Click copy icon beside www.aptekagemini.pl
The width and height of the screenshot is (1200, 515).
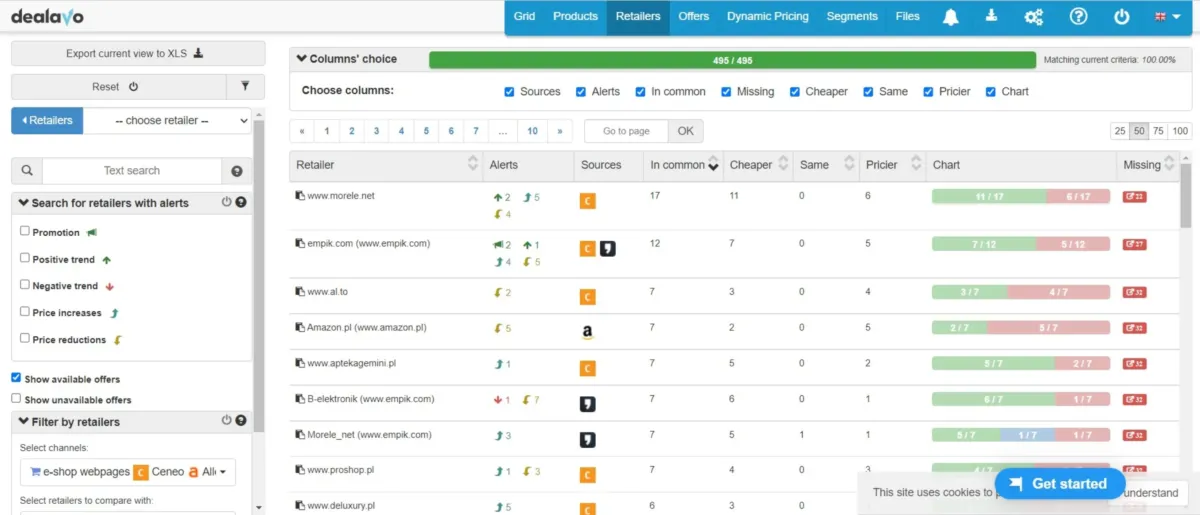point(300,363)
